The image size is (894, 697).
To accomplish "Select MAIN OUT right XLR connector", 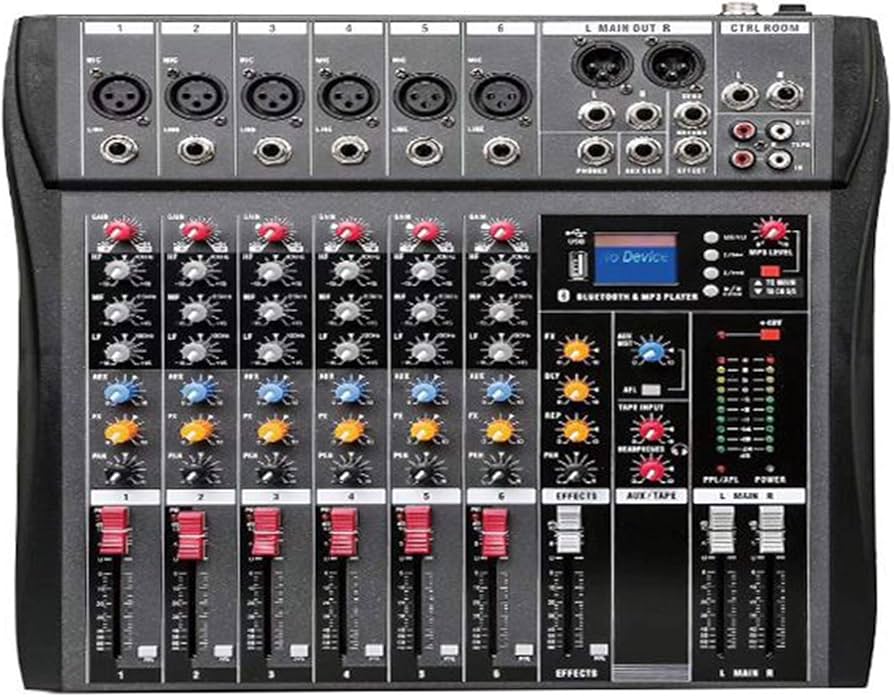I will 674,63.
